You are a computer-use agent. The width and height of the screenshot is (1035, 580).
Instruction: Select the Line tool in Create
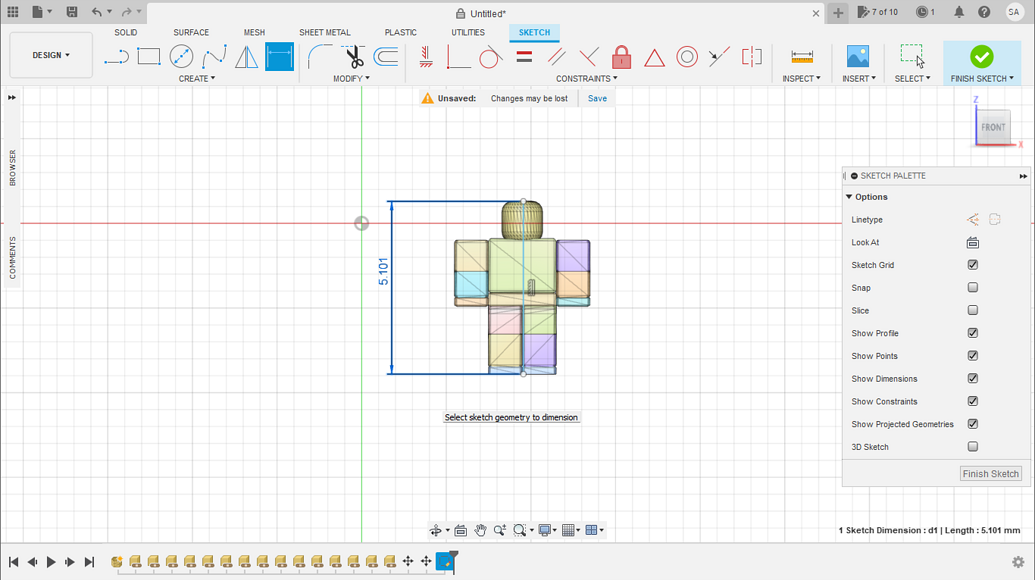coord(116,57)
